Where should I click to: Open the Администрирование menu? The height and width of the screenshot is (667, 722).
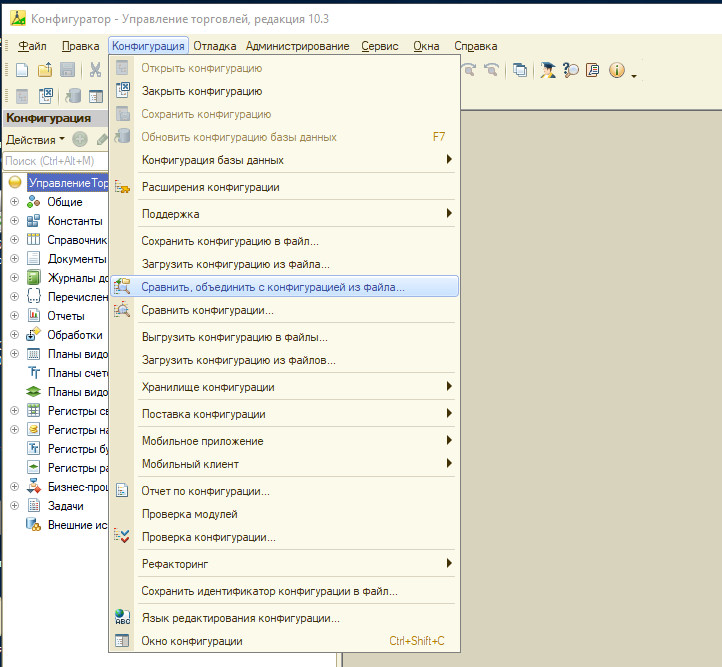coord(297,46)
